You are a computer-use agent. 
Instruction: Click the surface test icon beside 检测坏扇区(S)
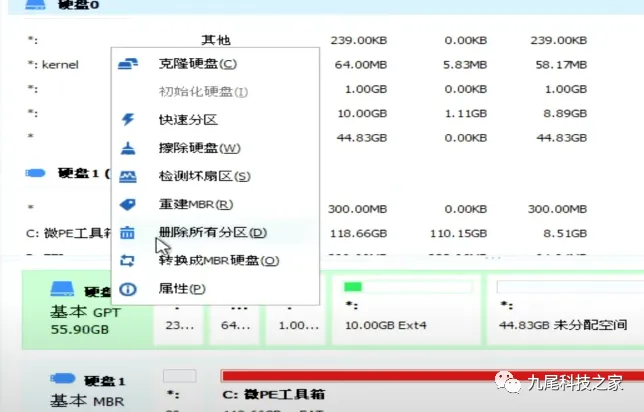(x=128, y=177)
